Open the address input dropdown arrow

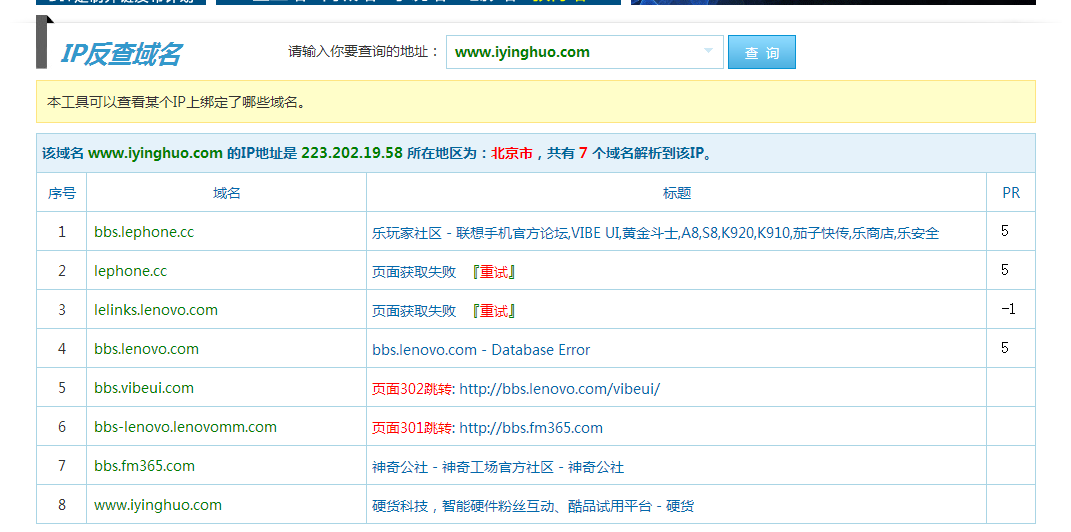[x=708, y=51]
